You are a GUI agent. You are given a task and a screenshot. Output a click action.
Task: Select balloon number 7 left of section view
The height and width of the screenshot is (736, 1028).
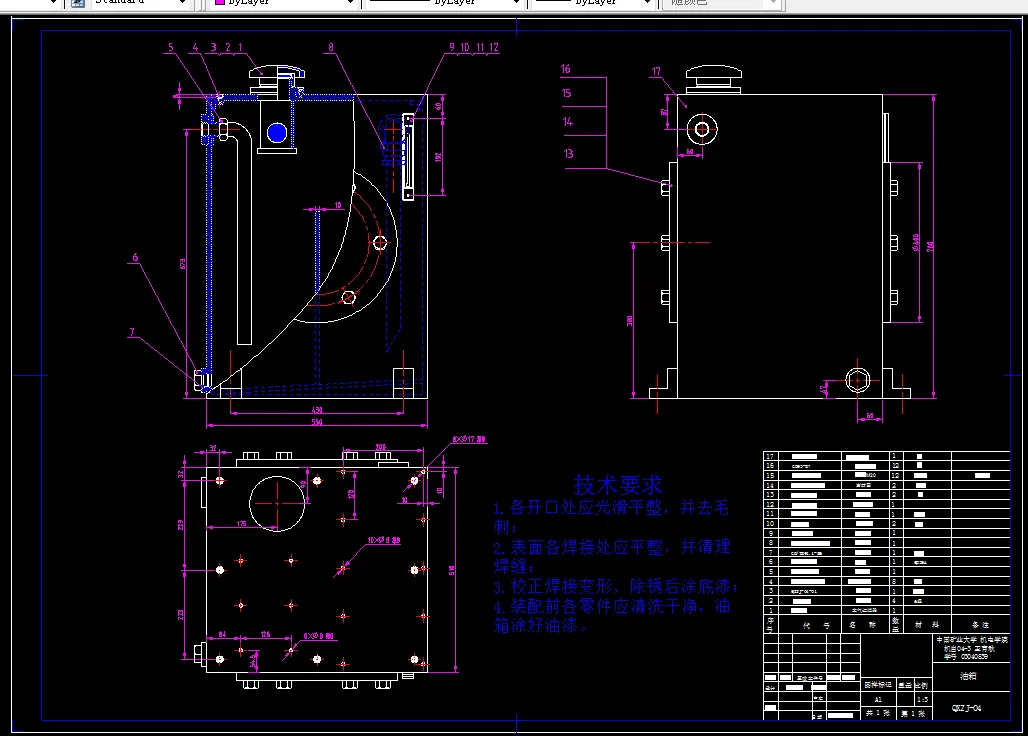click(132, 332)
